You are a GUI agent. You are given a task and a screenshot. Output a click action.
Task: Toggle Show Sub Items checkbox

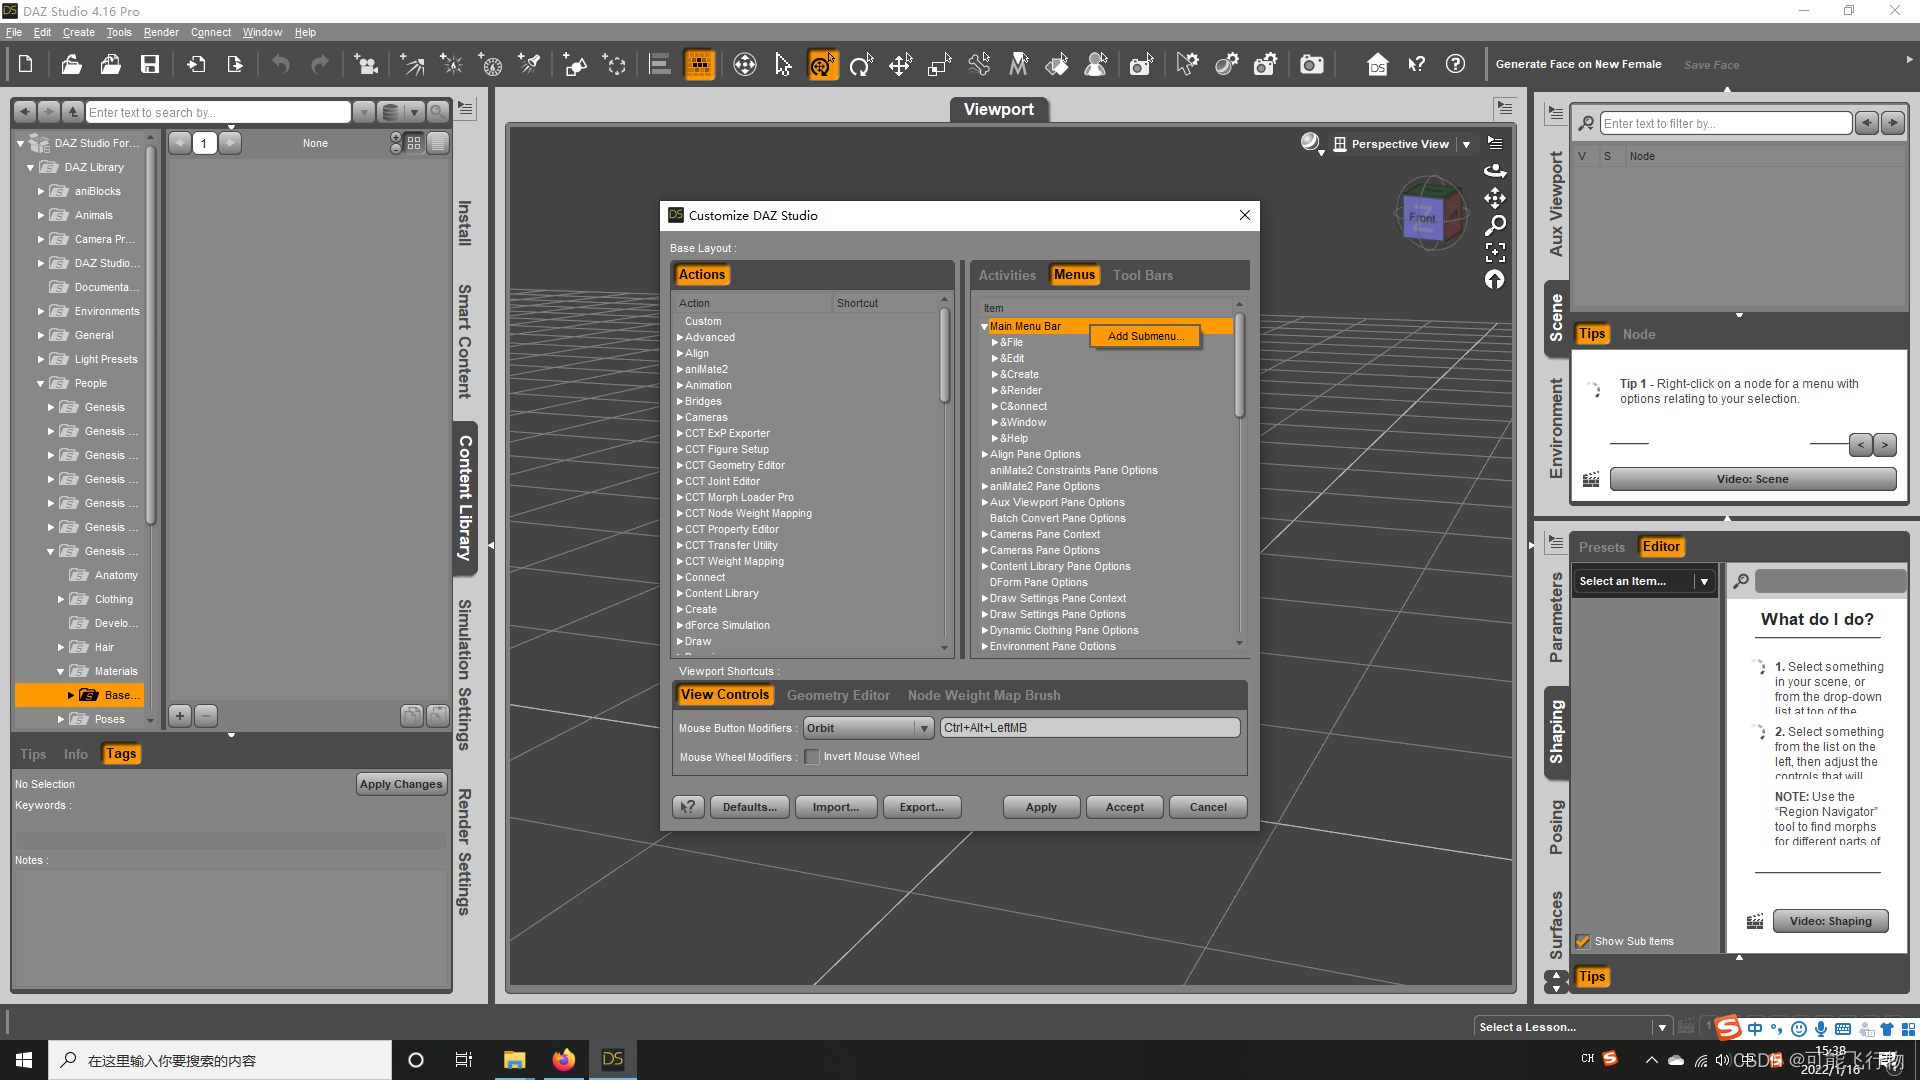point(1583,941)
